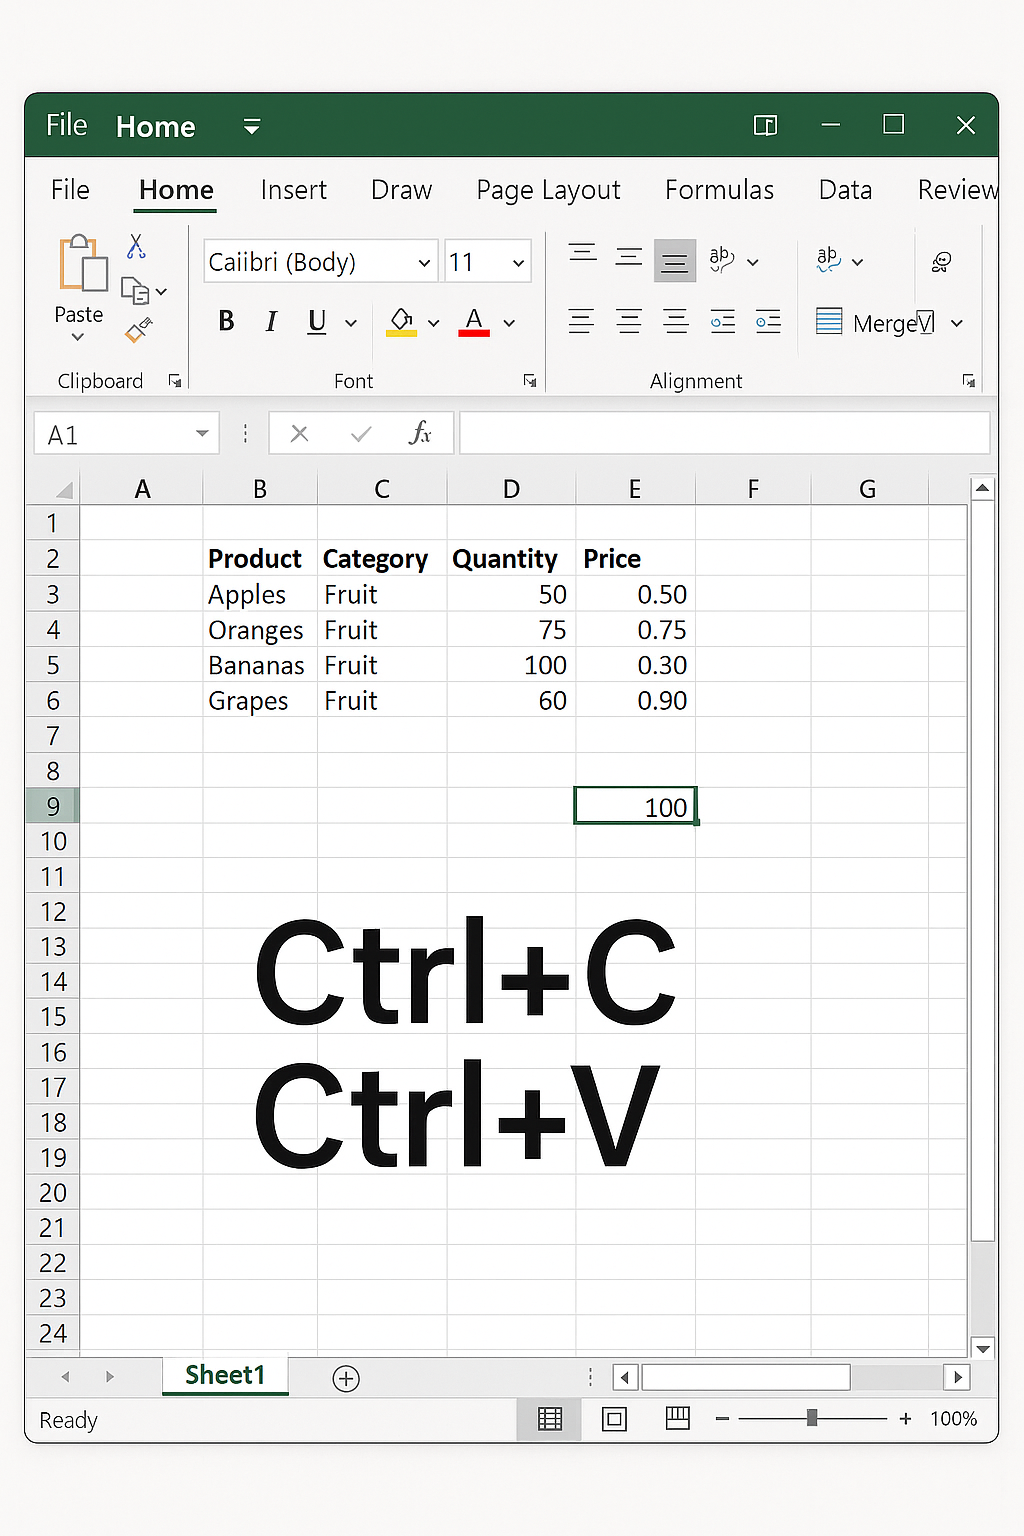This screenshot has width=1024, height=1536.
Task: Click Top Align icon
Action: tap(582, 254)
